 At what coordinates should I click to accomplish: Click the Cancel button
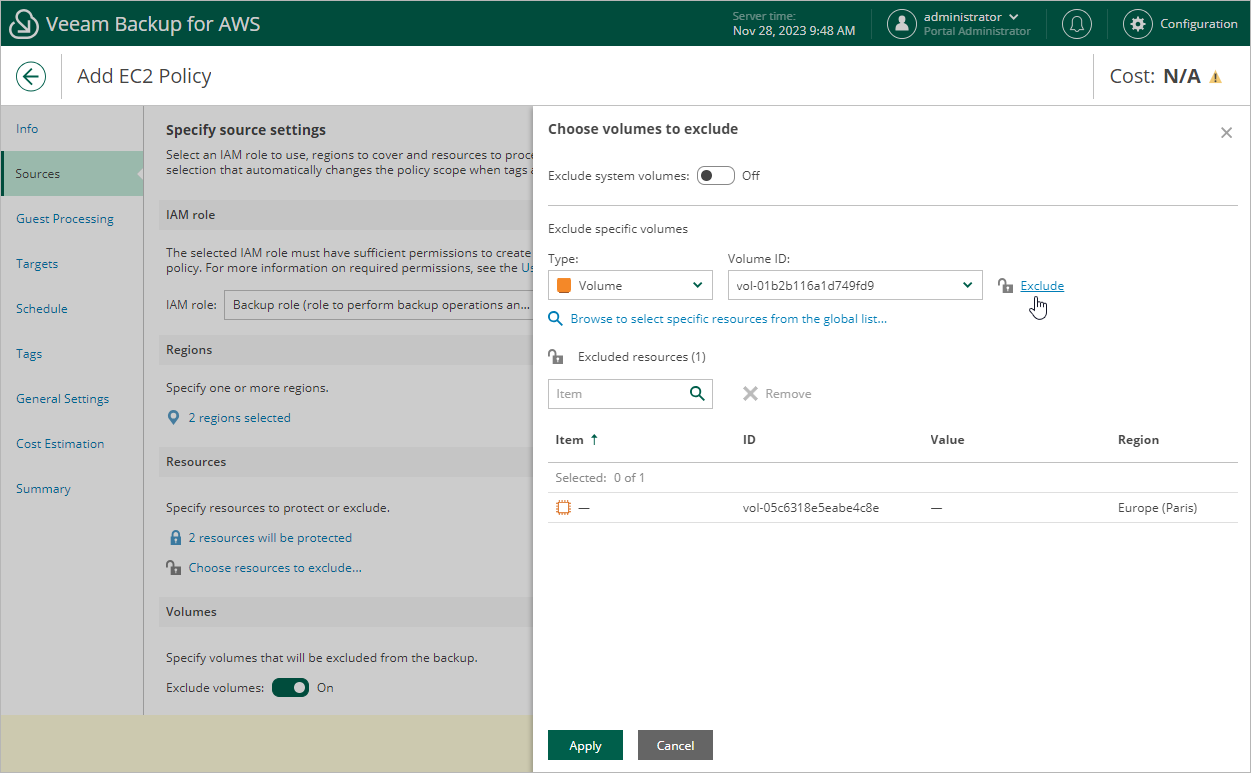point(675,745)
